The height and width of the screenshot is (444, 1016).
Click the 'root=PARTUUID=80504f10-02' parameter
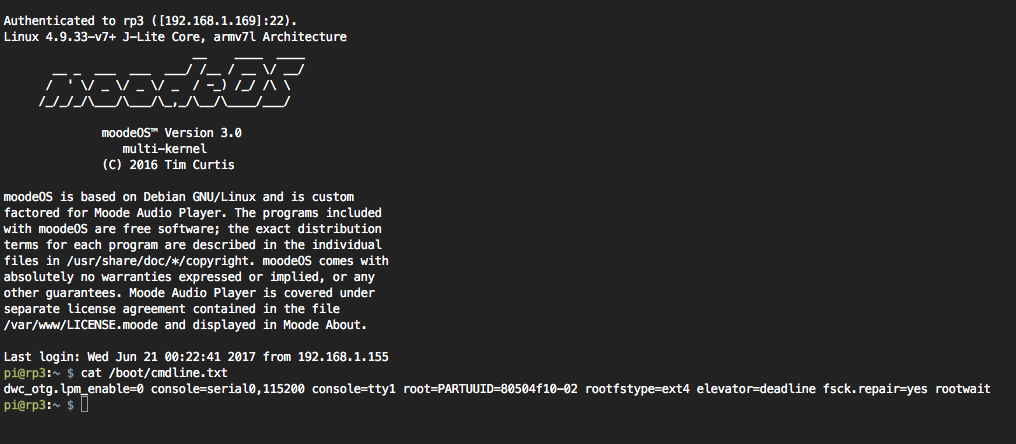click(x=491, y=389)
